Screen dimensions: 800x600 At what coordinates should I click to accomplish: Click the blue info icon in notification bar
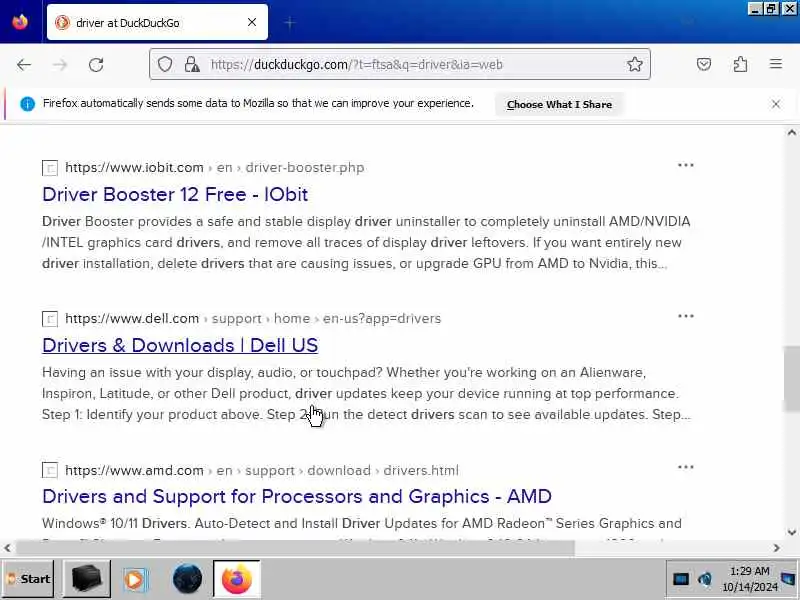tap(28, 104)
